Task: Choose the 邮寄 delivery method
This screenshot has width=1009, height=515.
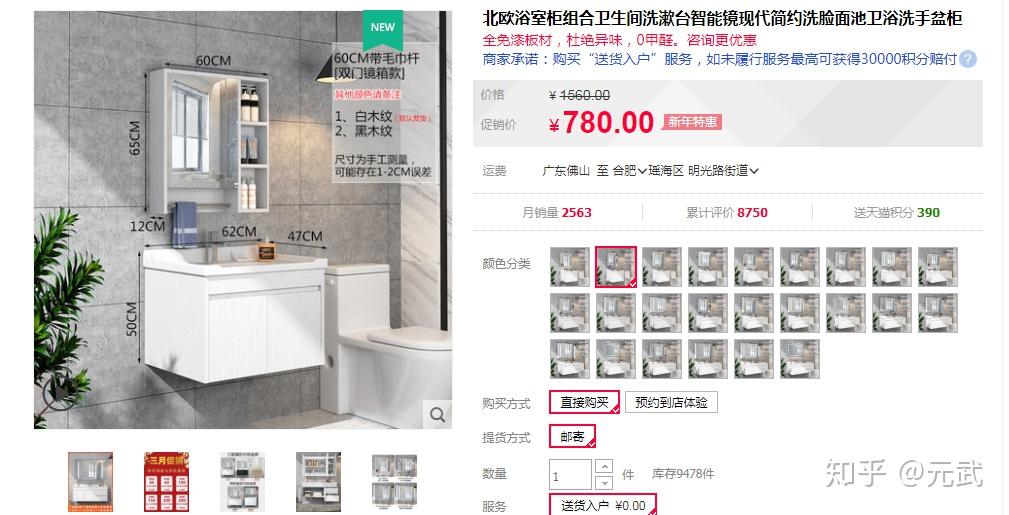Action: (572, 436)
